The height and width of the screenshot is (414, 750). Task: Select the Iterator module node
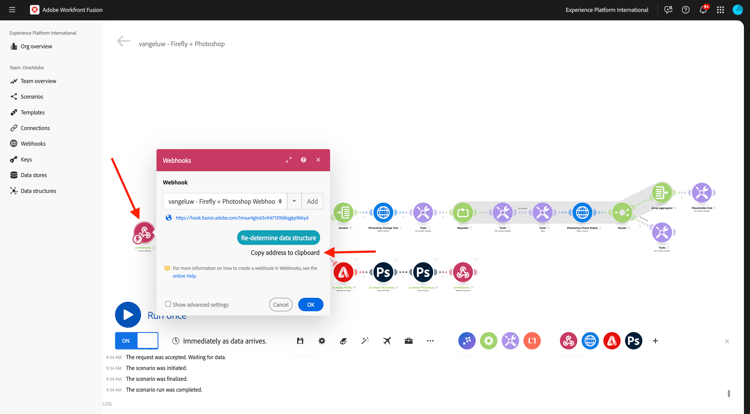343,212
